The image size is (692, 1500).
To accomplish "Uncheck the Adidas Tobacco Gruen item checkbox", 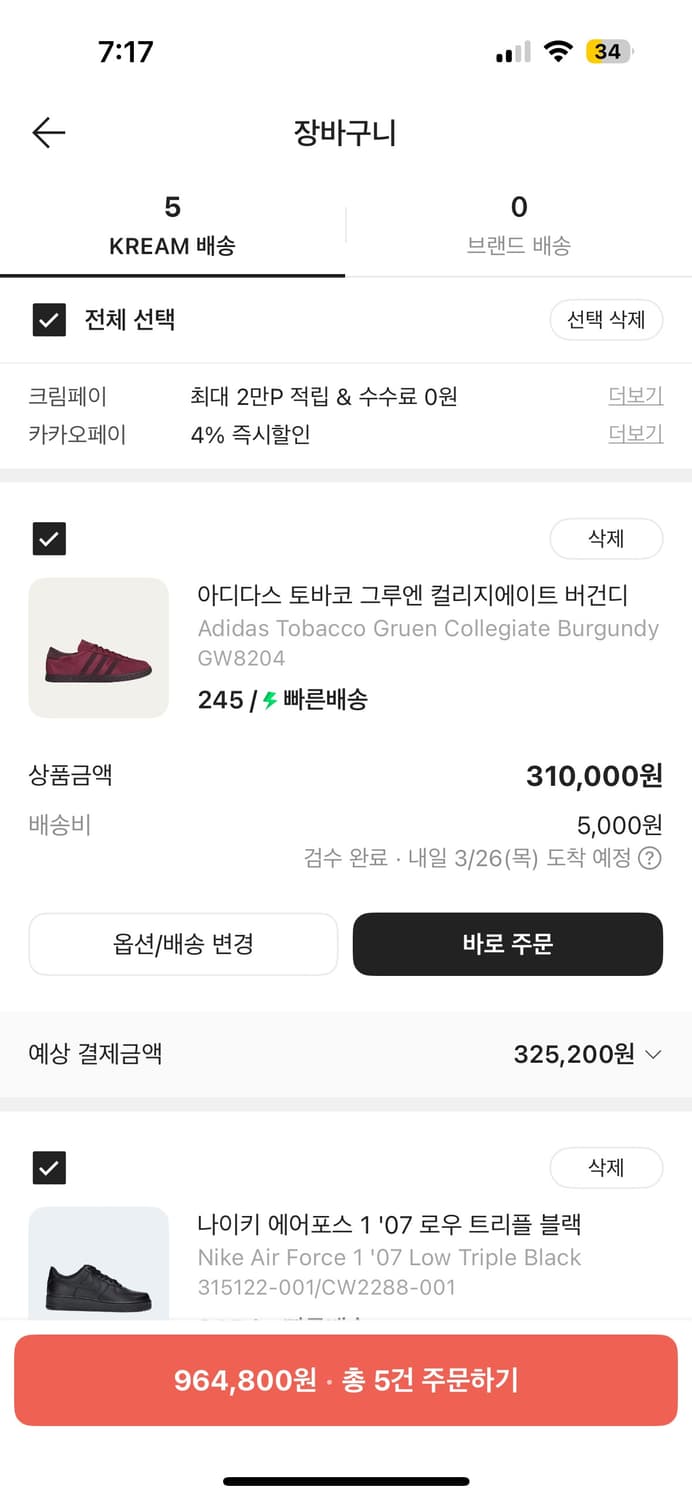I will coord(49,538).
